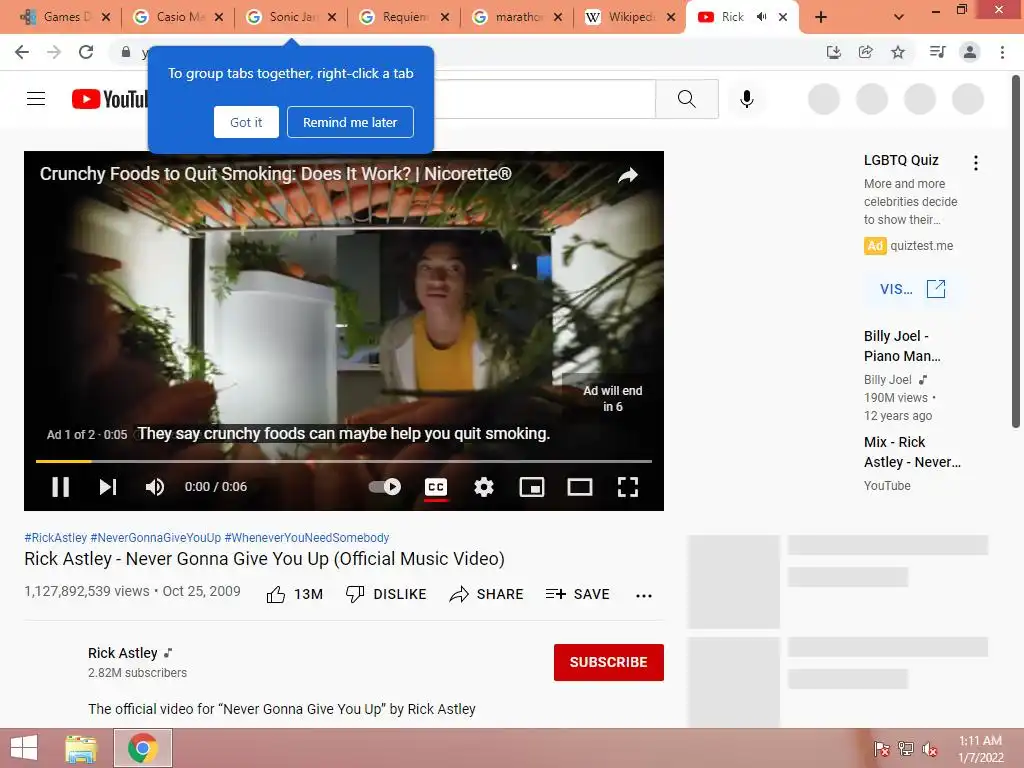Open video player settings gear
Viewport: 1024px width, 768px height.
coord(484,487)
